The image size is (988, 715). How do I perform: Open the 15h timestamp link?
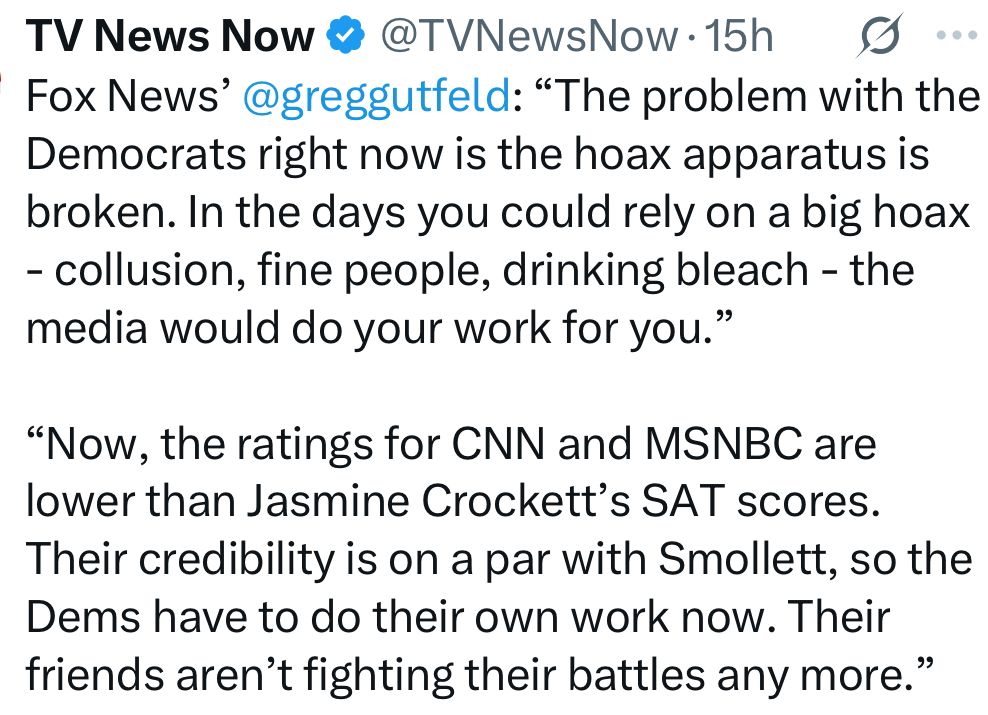739,37
